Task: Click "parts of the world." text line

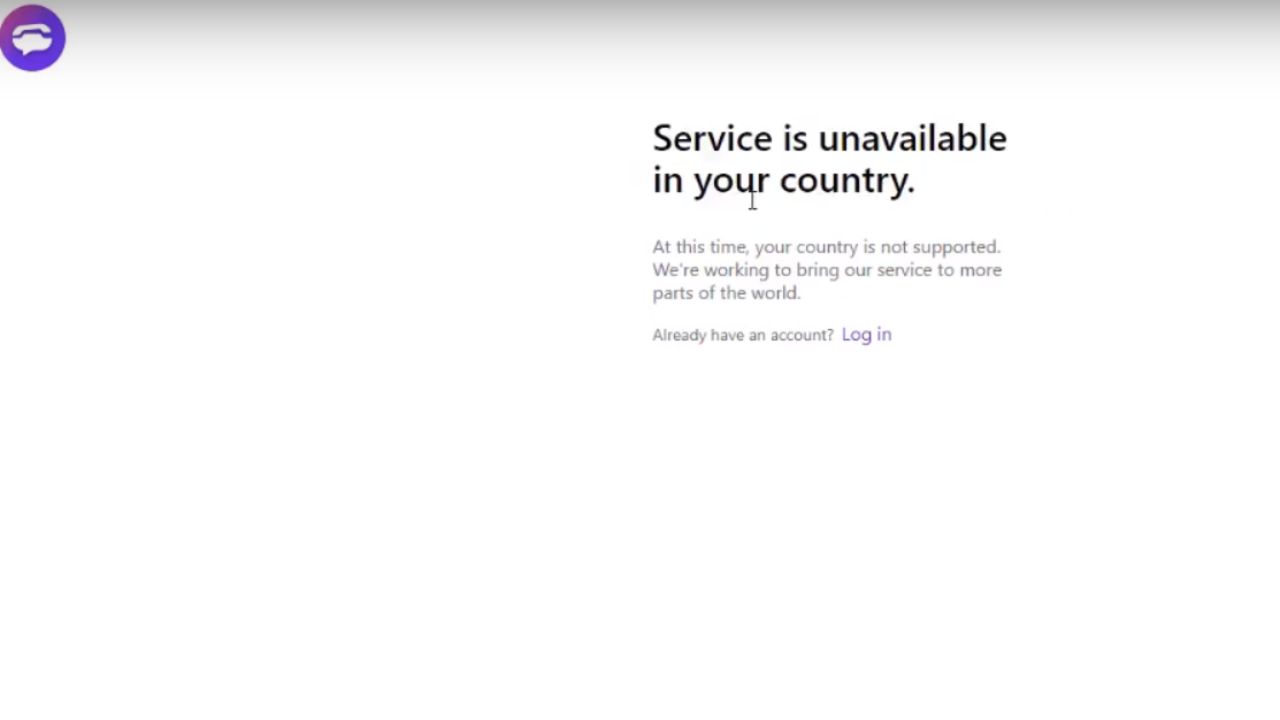Action: [727, 293]
